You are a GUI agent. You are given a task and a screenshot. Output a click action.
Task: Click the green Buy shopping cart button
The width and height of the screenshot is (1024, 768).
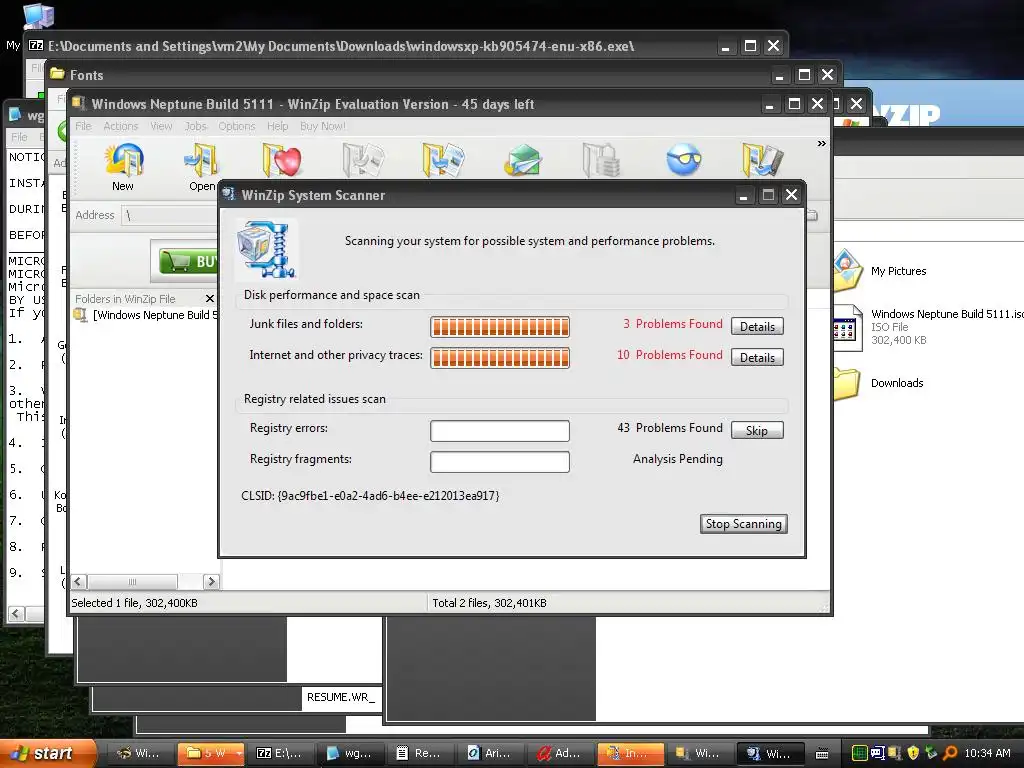(188, 262)
